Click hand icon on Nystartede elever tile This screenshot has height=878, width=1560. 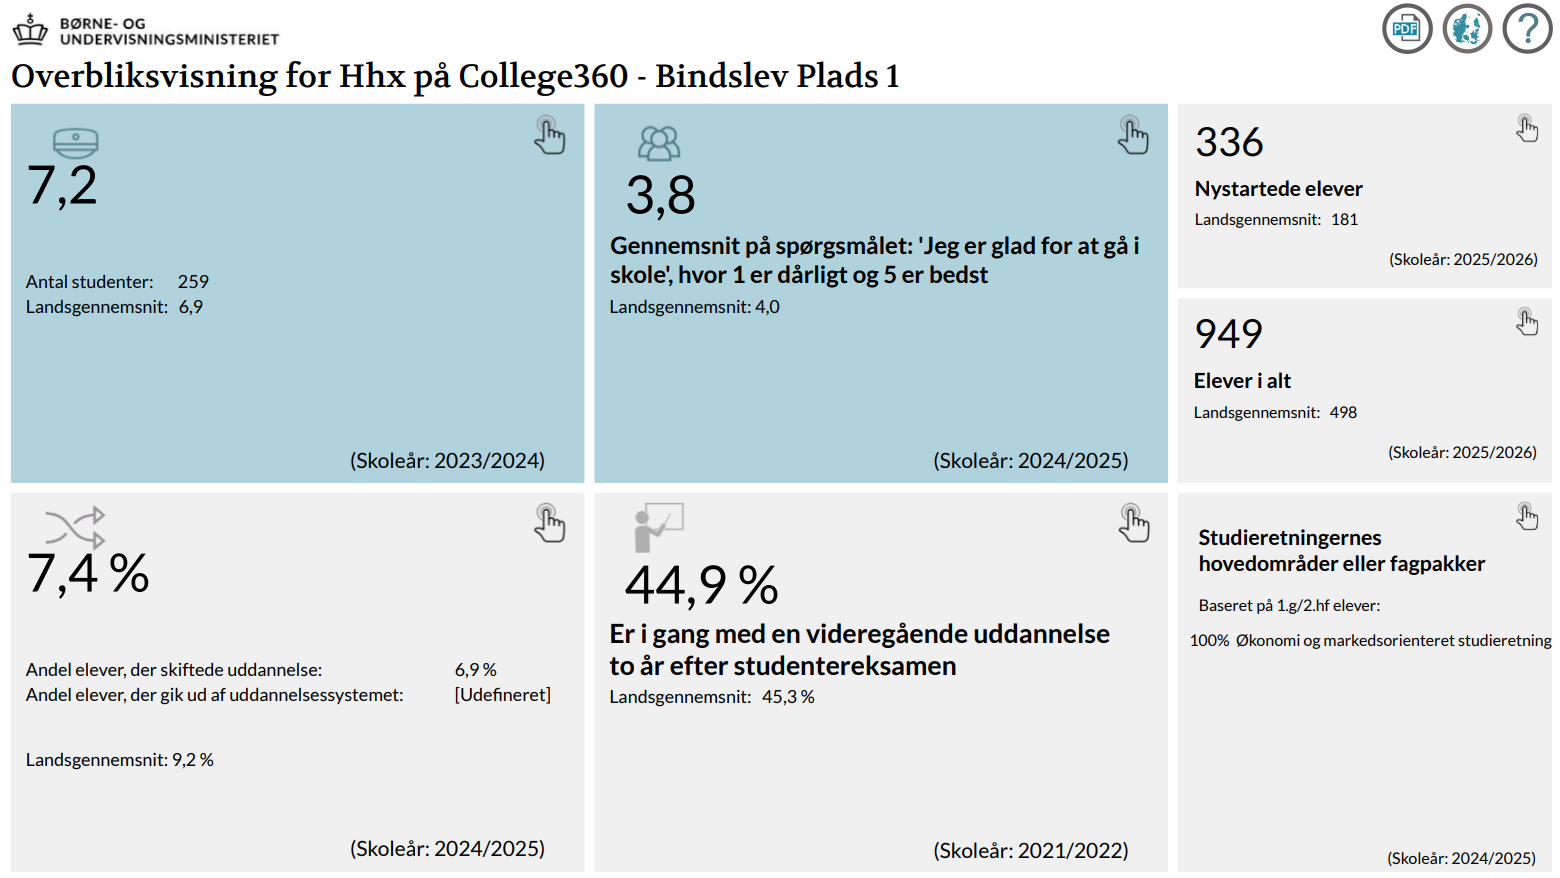[1526, 128]
